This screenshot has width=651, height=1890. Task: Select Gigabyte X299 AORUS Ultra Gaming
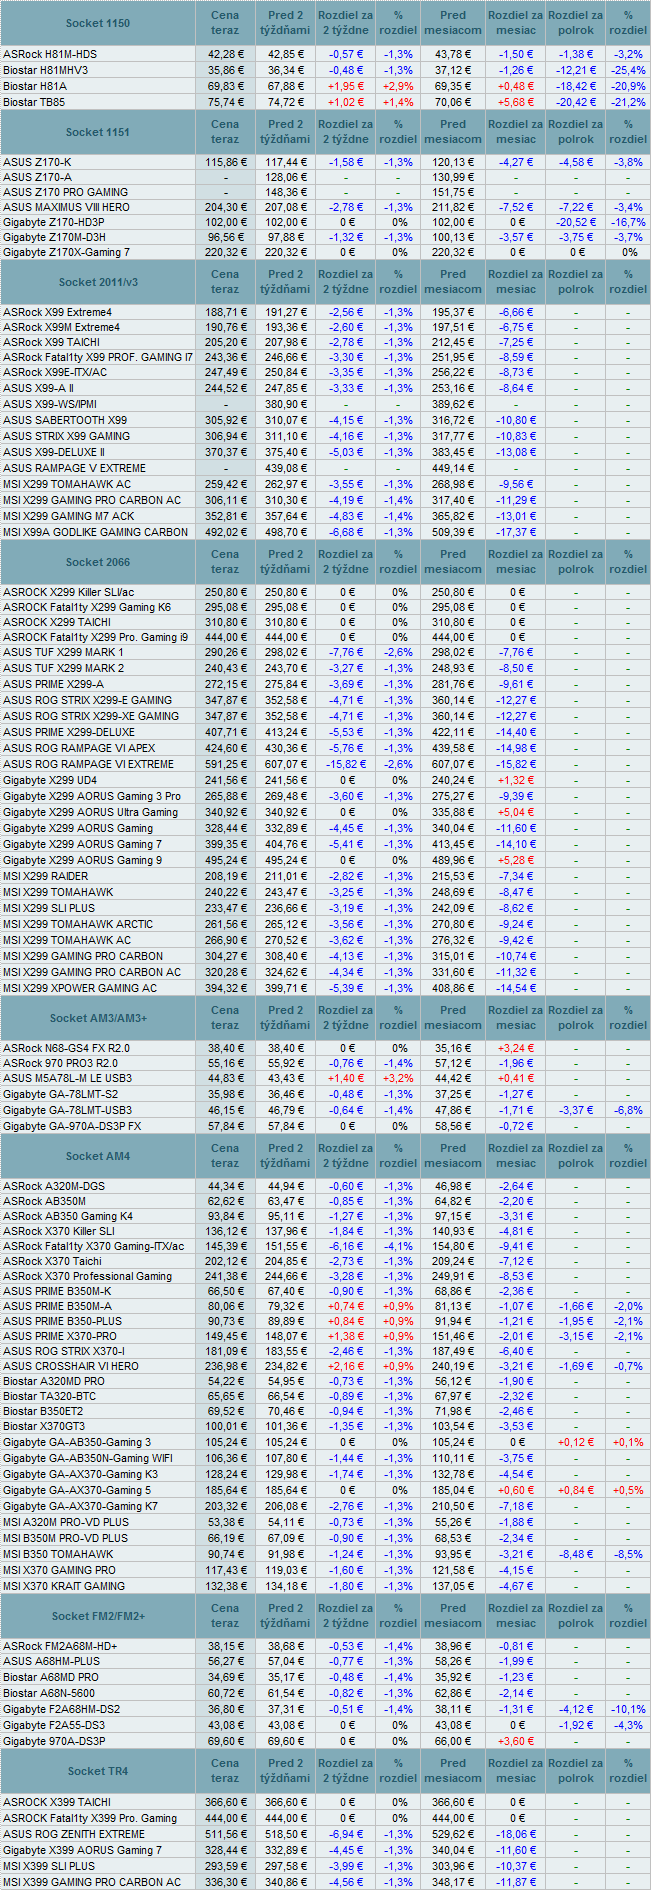[90, 812]
